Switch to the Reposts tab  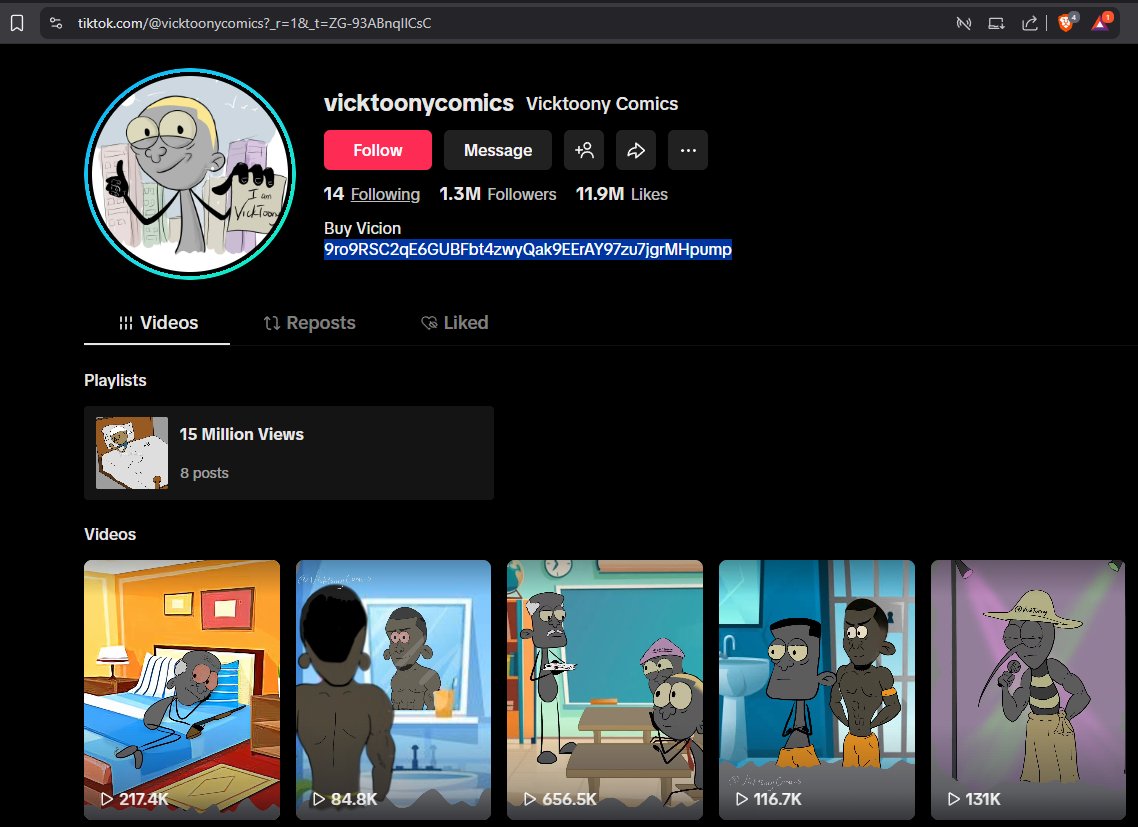pyautogui.click(x=309, y=323)
